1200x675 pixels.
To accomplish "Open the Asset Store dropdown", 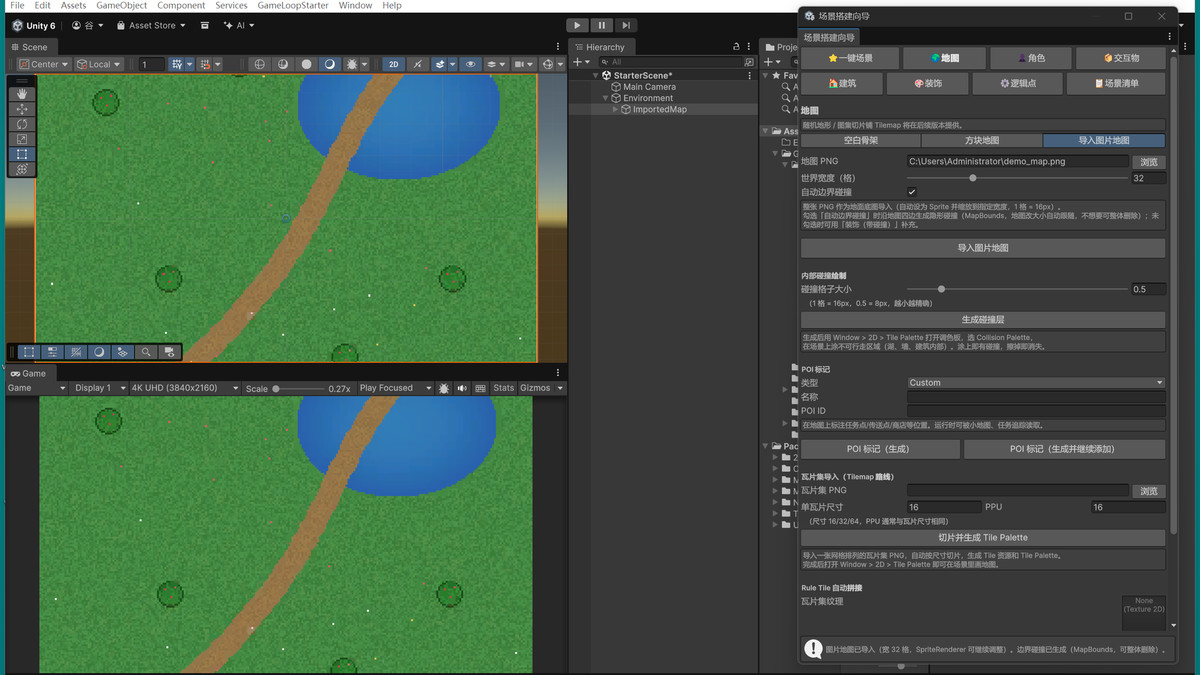I will click(x=151, y=25).
